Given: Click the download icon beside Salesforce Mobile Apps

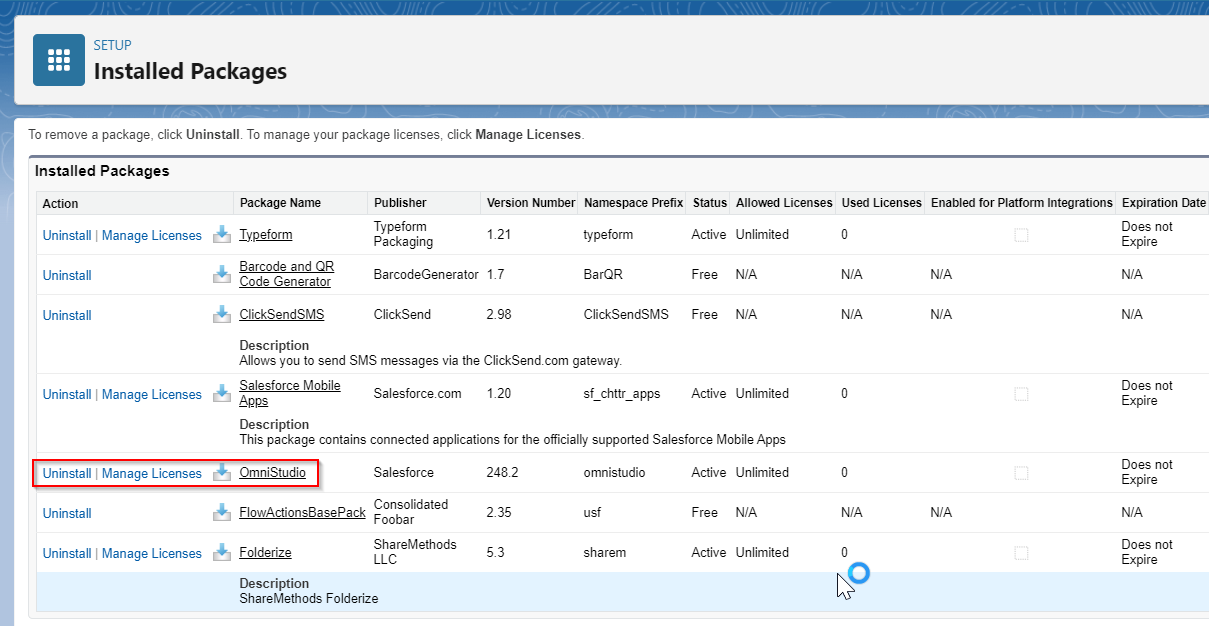Looking at the screenshot, I should (x=221, y=393).
